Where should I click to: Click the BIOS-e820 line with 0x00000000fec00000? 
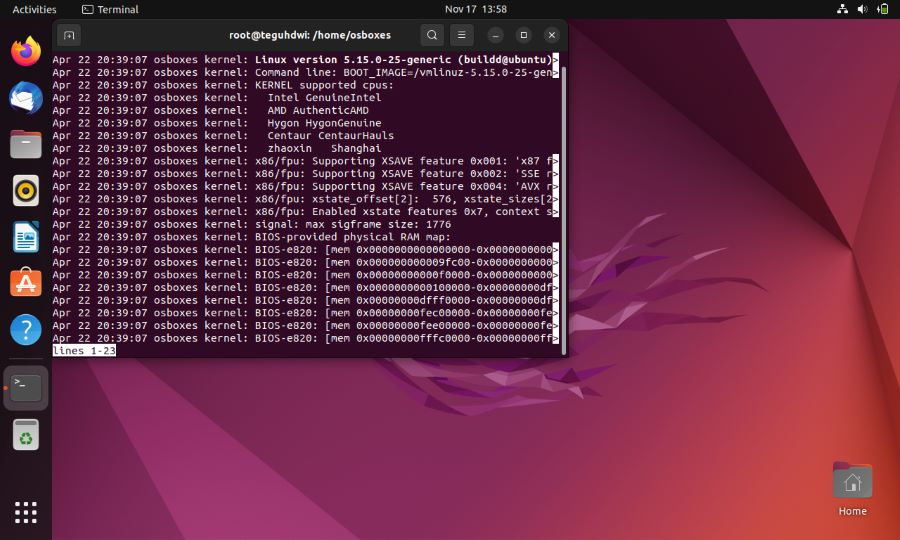305,312
